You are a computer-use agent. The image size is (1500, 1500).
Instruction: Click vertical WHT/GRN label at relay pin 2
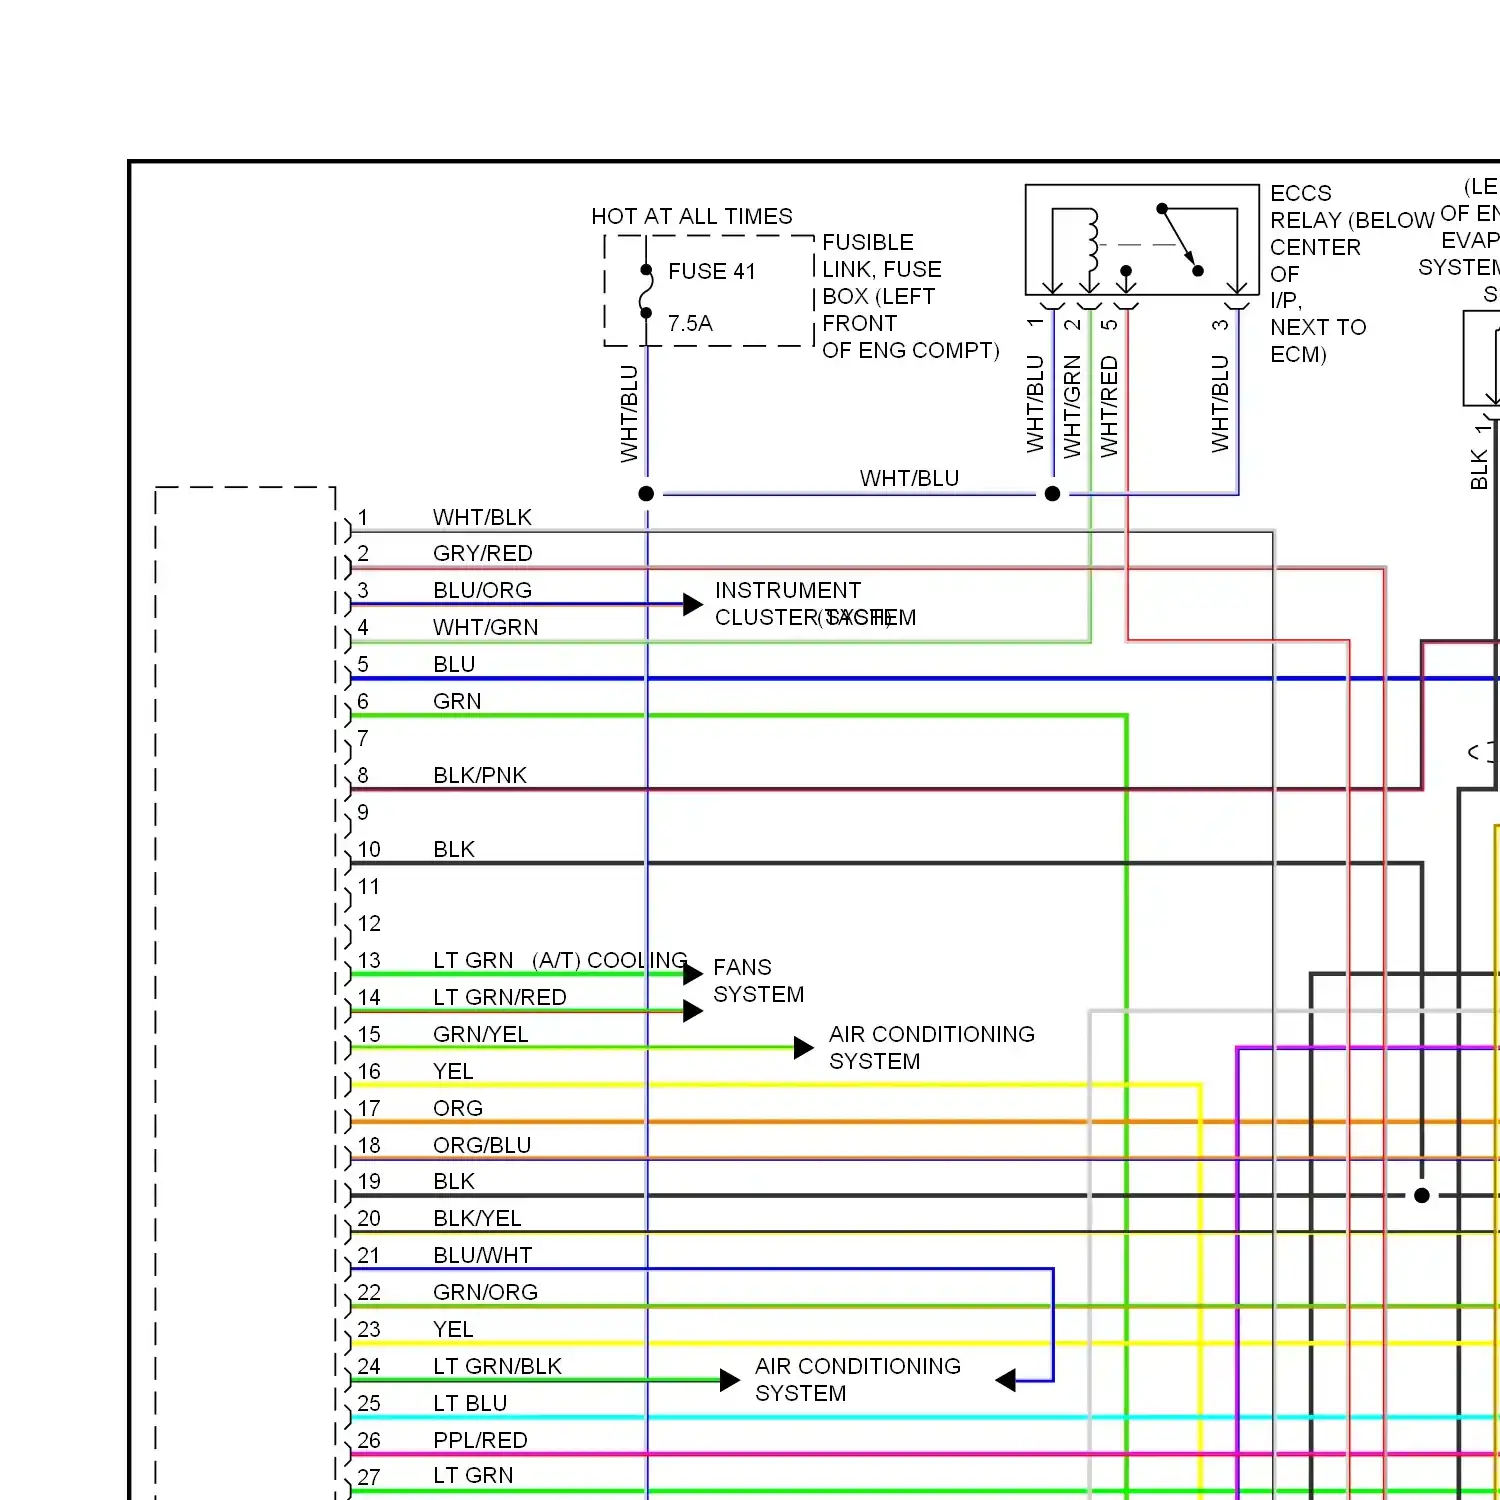coord(1072,407)
